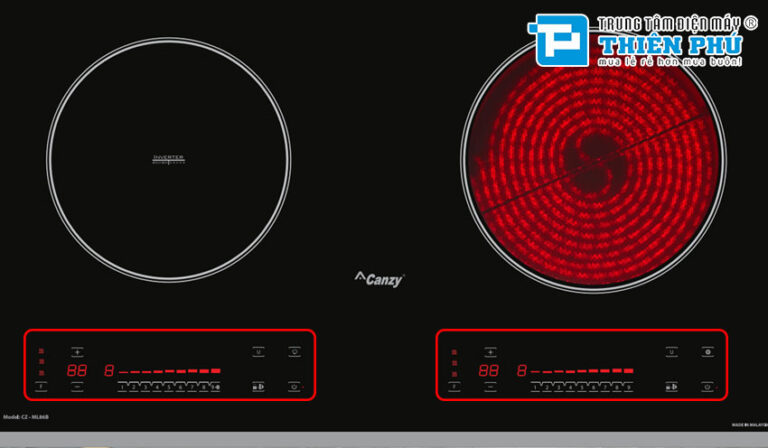The width and height of the screenshot is (768, 448).
Task: Tap the U-shaped icon key on the left panel
Action: [x=258, y=352]
